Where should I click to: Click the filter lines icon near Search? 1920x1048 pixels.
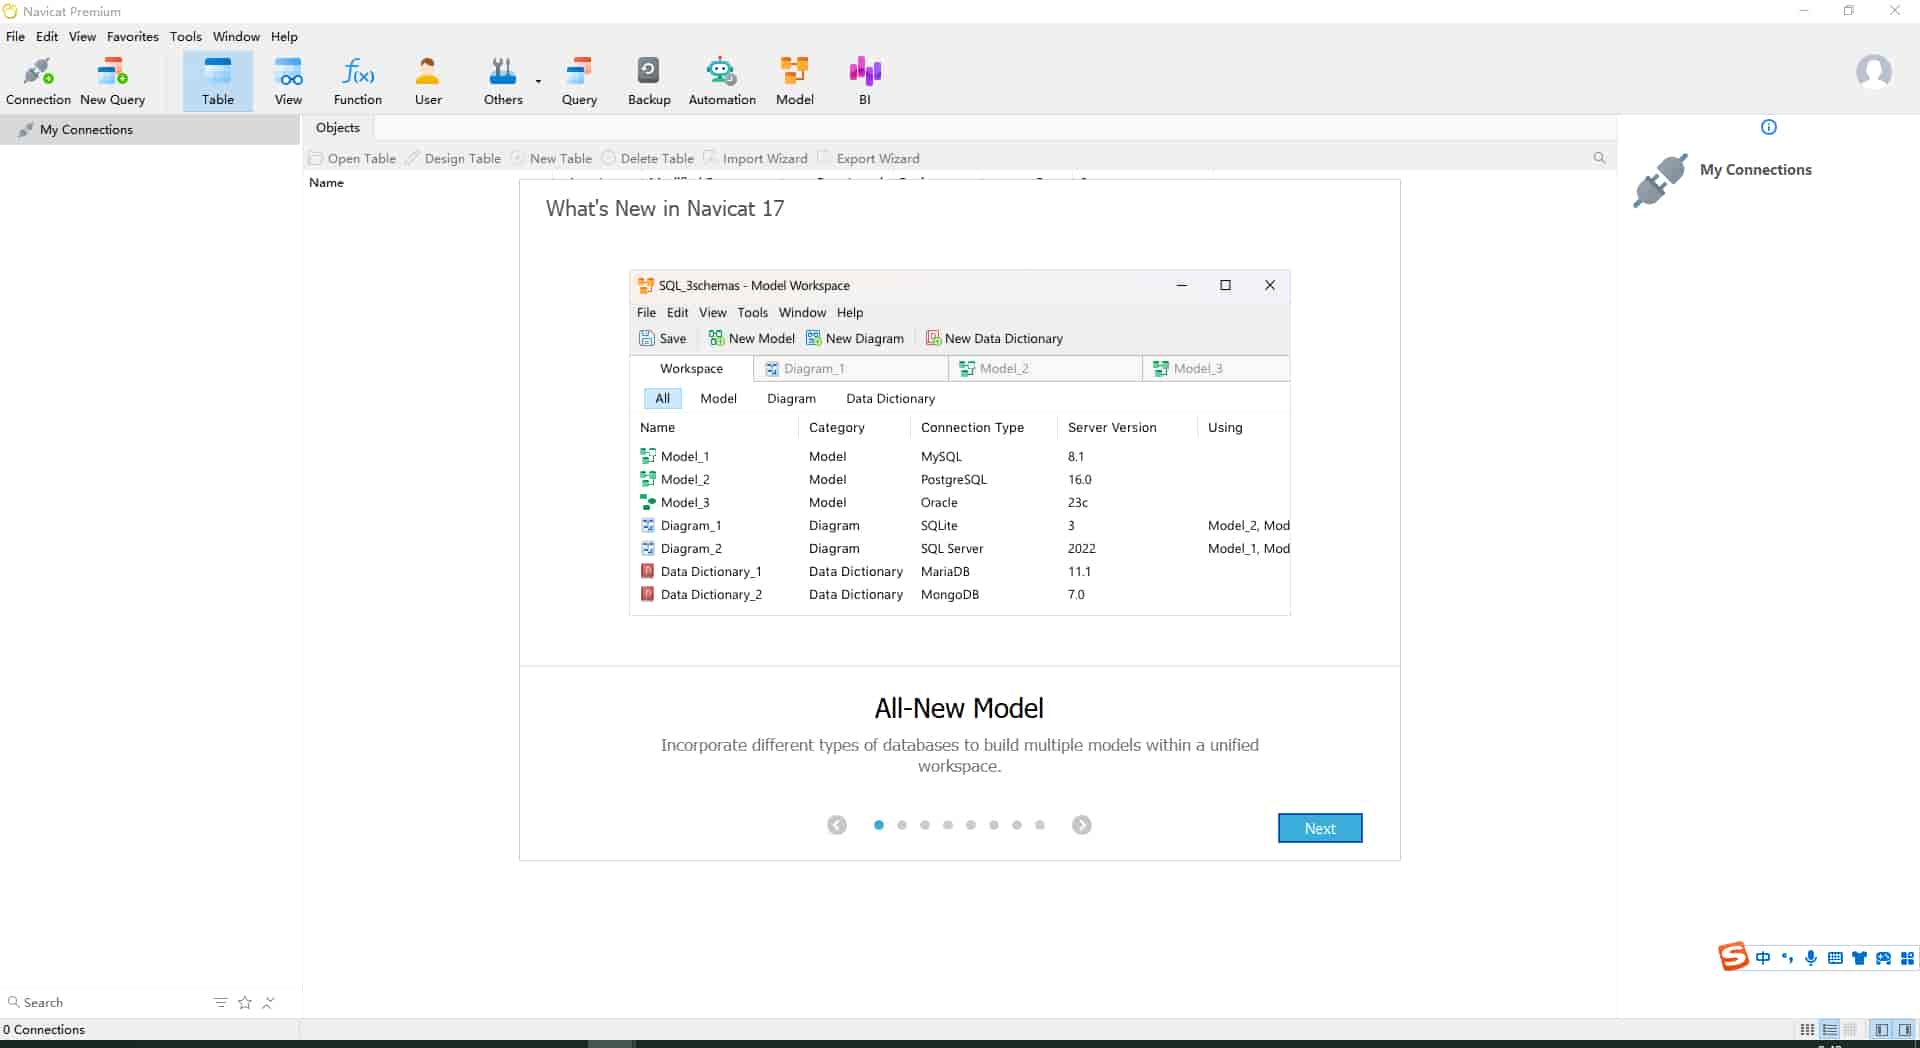pyautogui.click(x=221, y=1002)
